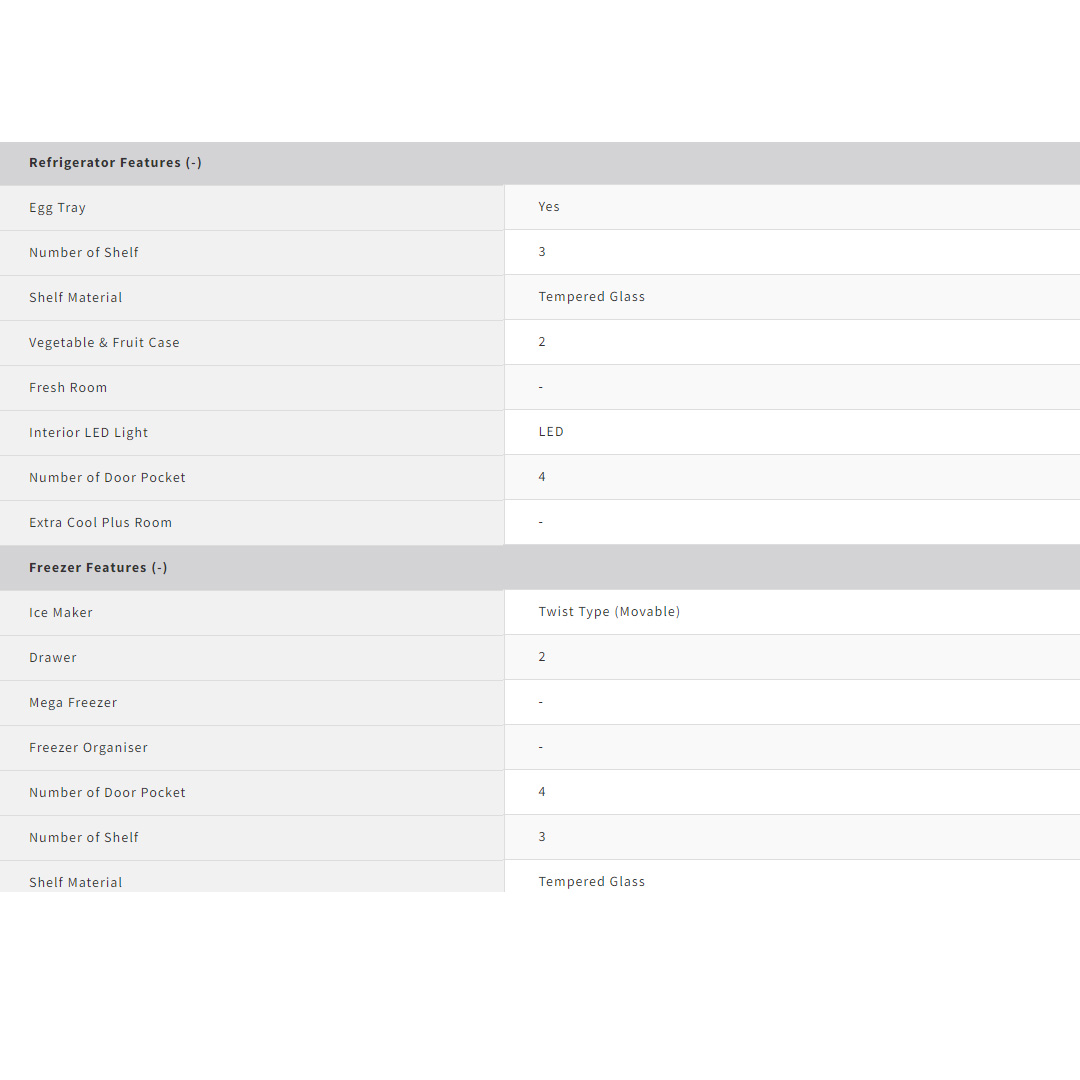Click the Twist Type (Movable) value
The height and width of the screenshot is (1080, 1080).
(x=609, y=612)
